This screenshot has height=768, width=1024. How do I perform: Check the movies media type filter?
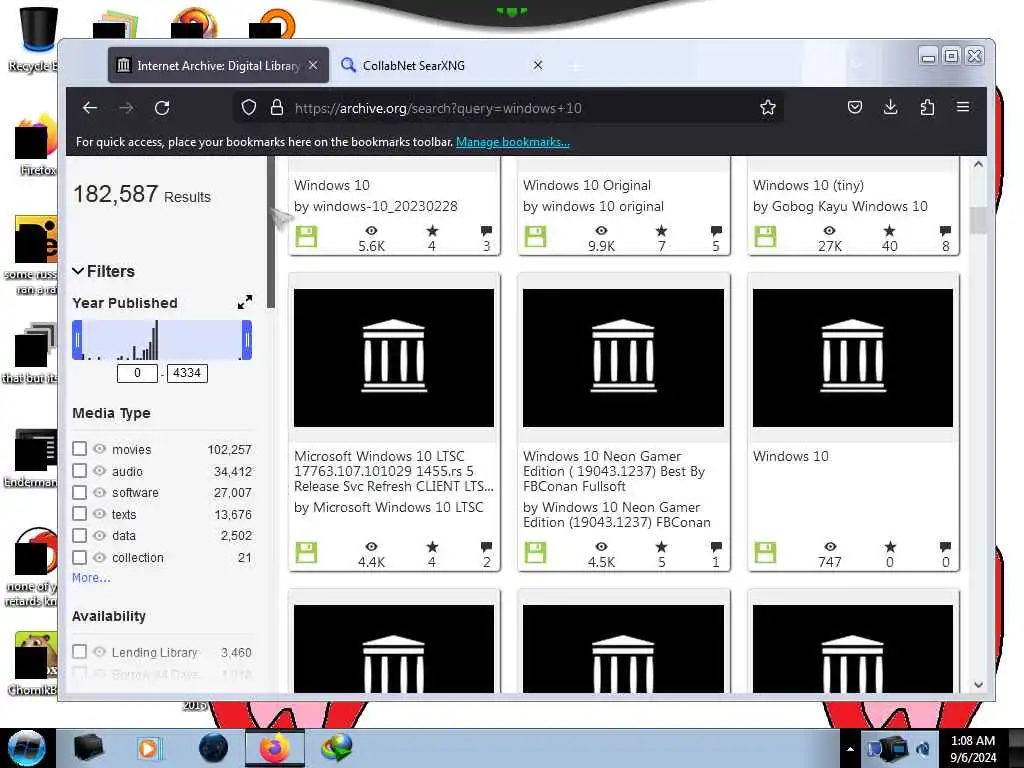[80, 449]
